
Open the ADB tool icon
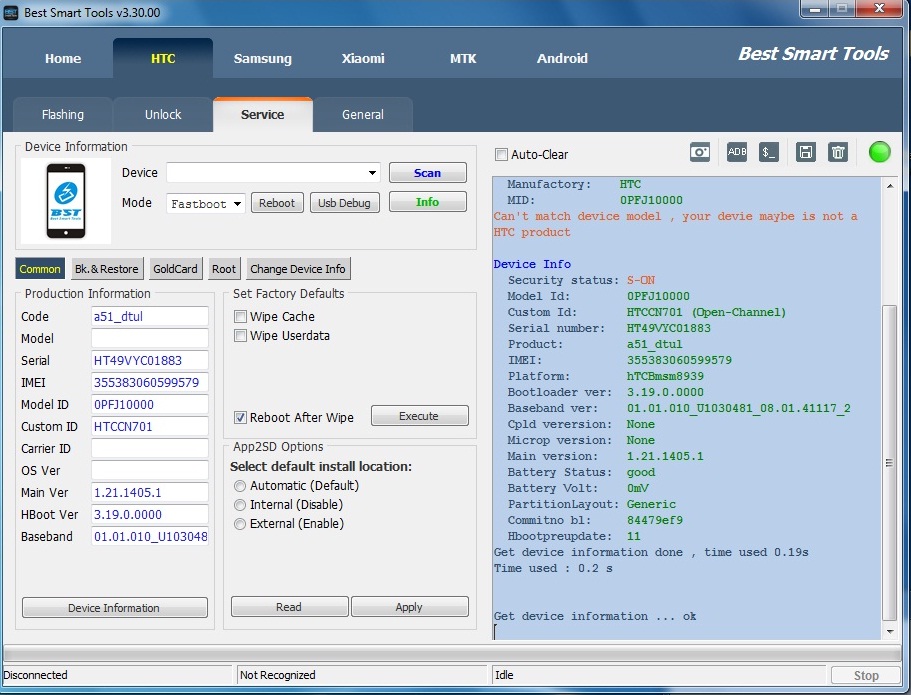(x=737, y=152)
